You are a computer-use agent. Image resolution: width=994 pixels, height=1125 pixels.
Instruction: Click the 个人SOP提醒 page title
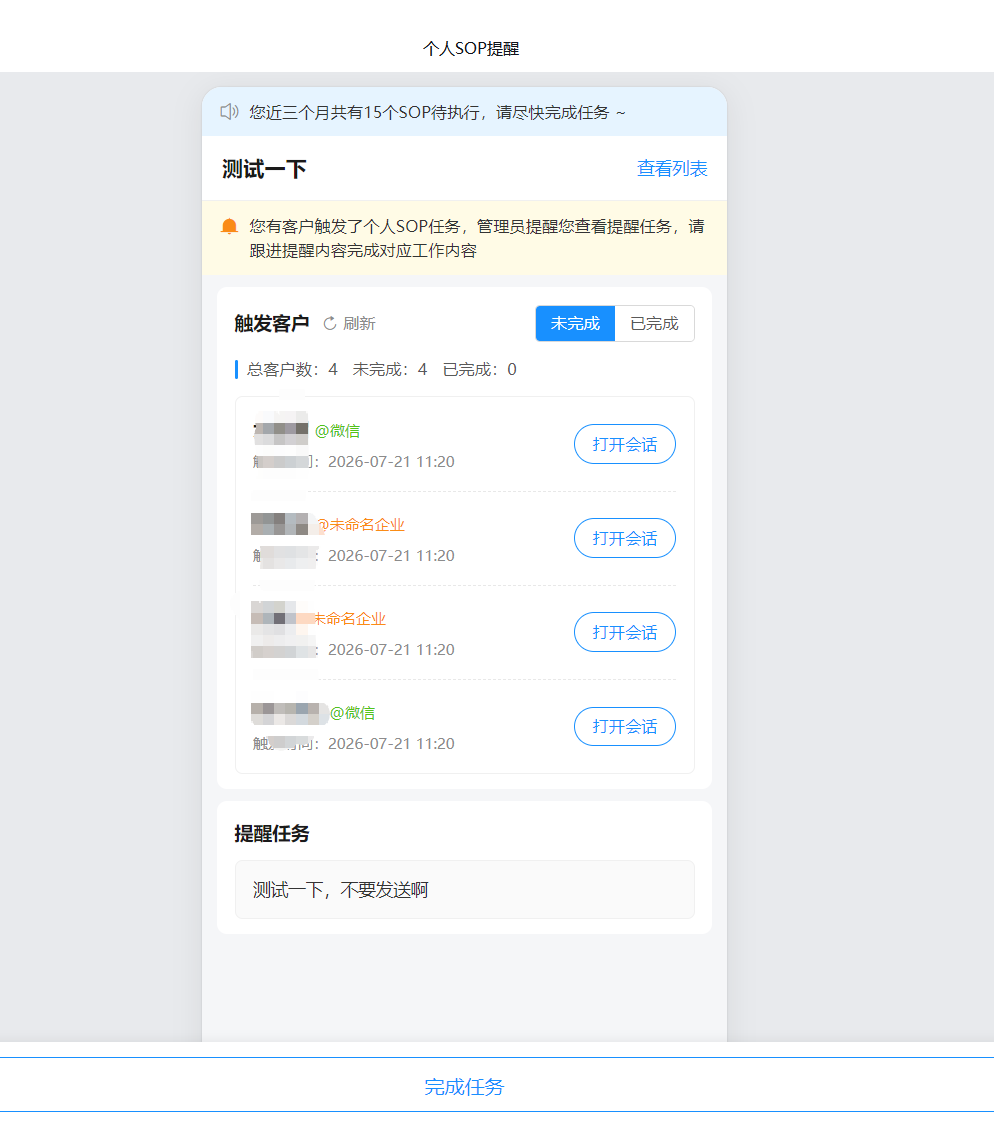471,49
